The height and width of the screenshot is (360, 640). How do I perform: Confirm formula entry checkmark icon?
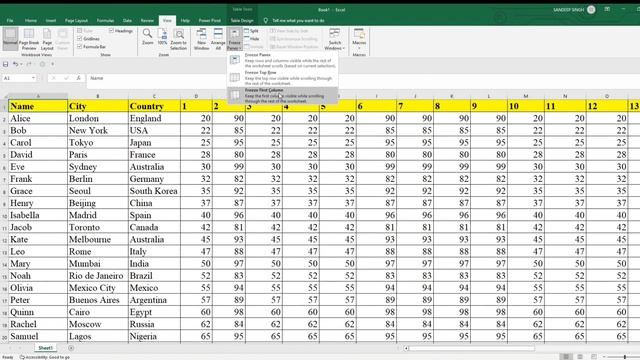pyautogui.click(x=66, y=78)
